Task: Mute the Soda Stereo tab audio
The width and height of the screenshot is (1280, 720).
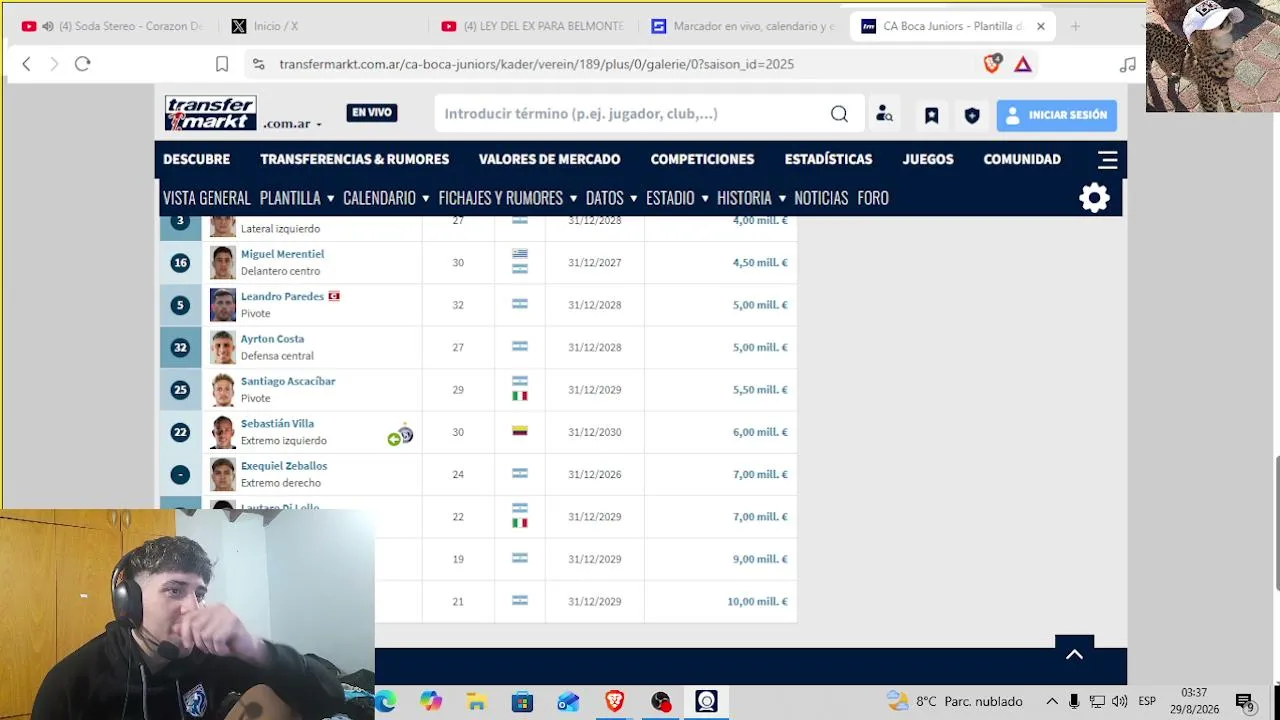Action: pos(47,26)
